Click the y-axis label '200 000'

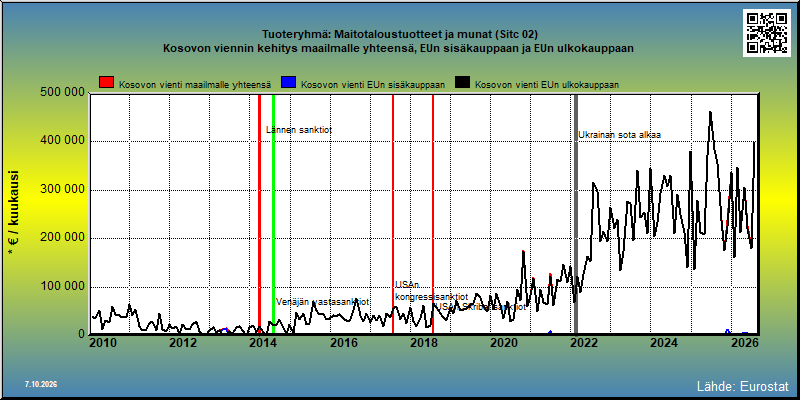click(62, 238)
